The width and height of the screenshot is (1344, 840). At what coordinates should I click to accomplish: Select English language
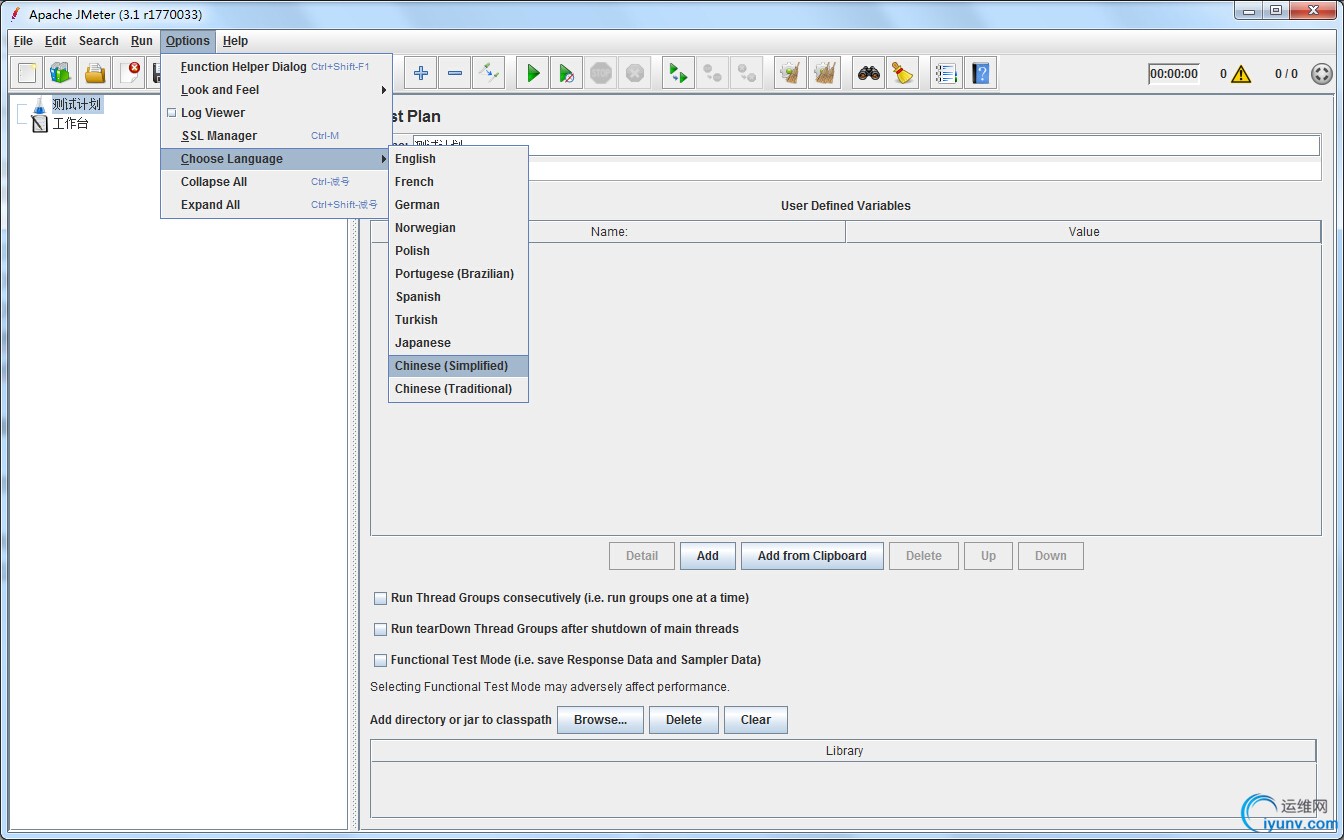click(x=458, y=159)
